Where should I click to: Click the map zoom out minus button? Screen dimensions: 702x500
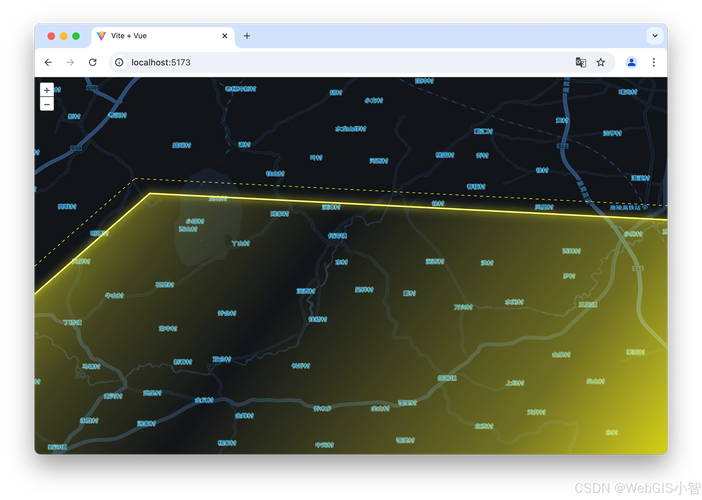(x=47, y=104)
